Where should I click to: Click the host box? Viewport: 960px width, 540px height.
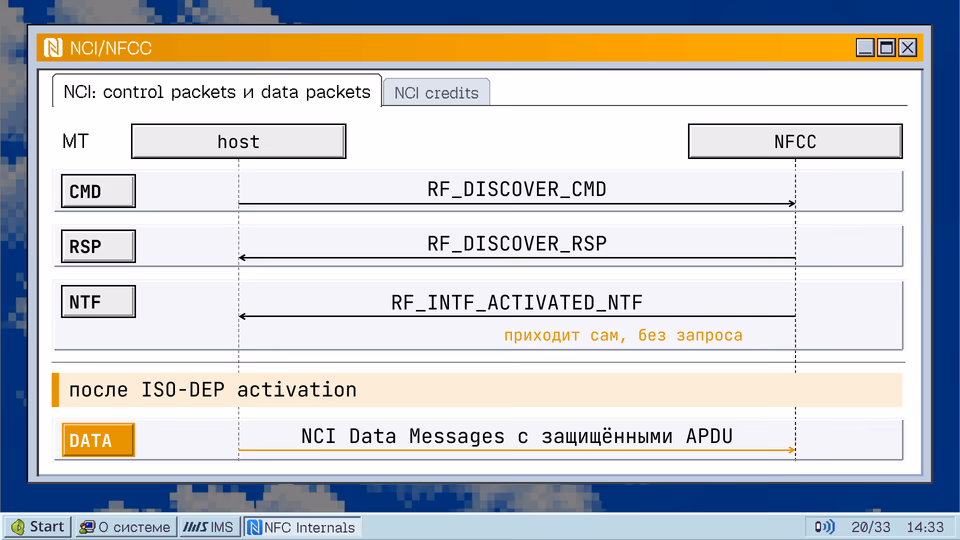[239, 141]
